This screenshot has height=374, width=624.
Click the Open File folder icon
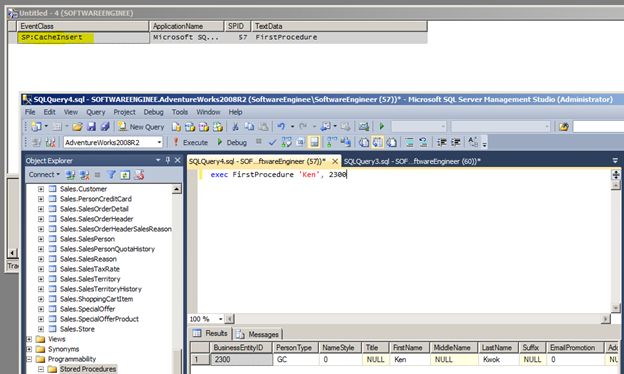click(77, 127)
